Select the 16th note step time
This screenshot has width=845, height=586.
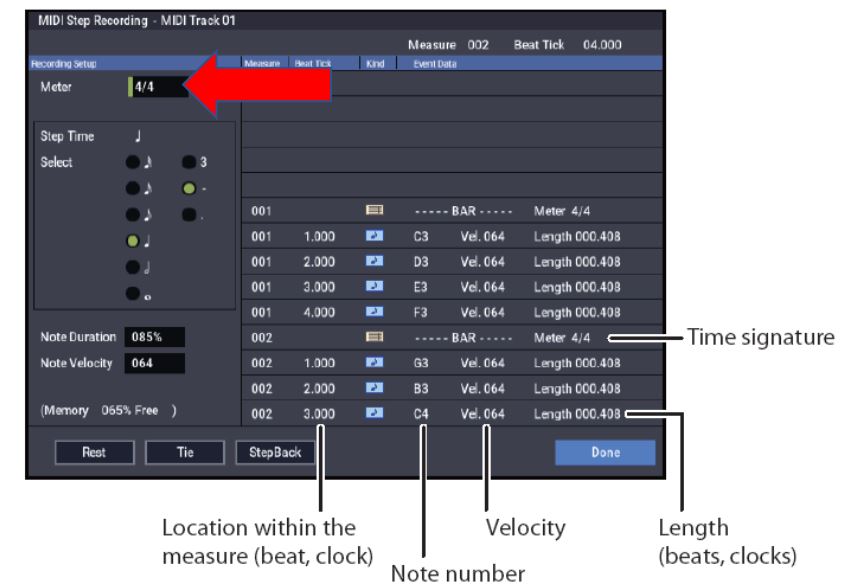tap(133, 188)
